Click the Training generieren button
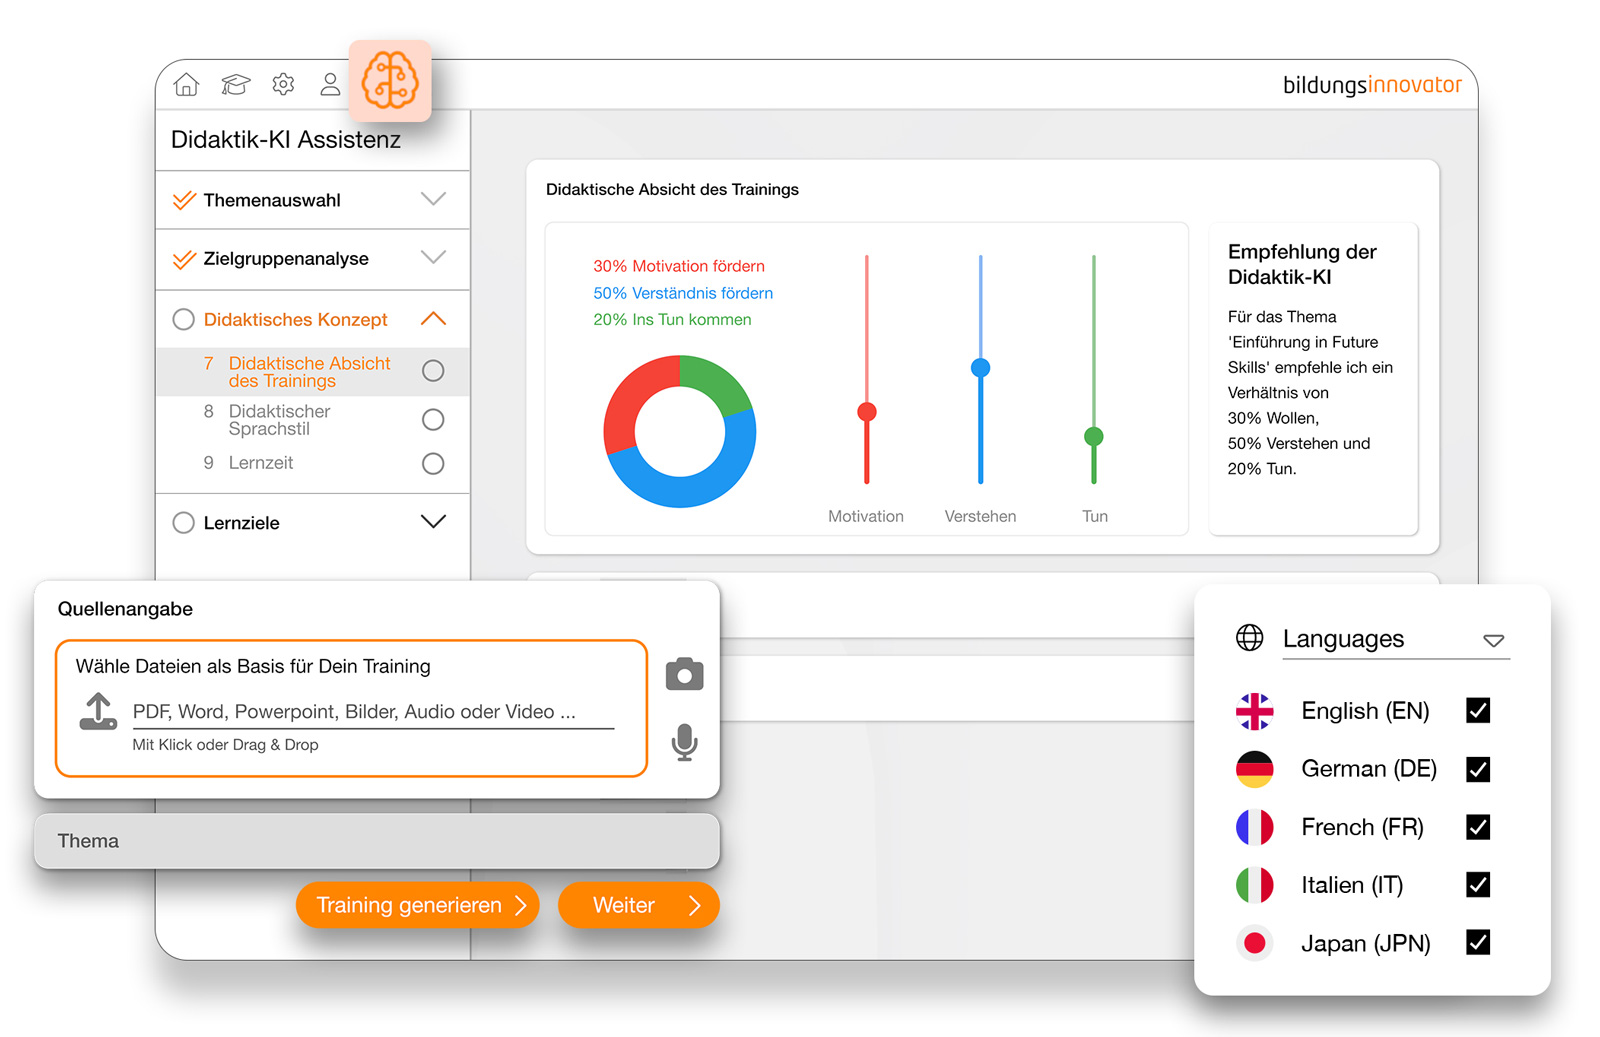The width and height of the screenshot is (1600, 1037). pyautogui.click(x=418, y=905)
